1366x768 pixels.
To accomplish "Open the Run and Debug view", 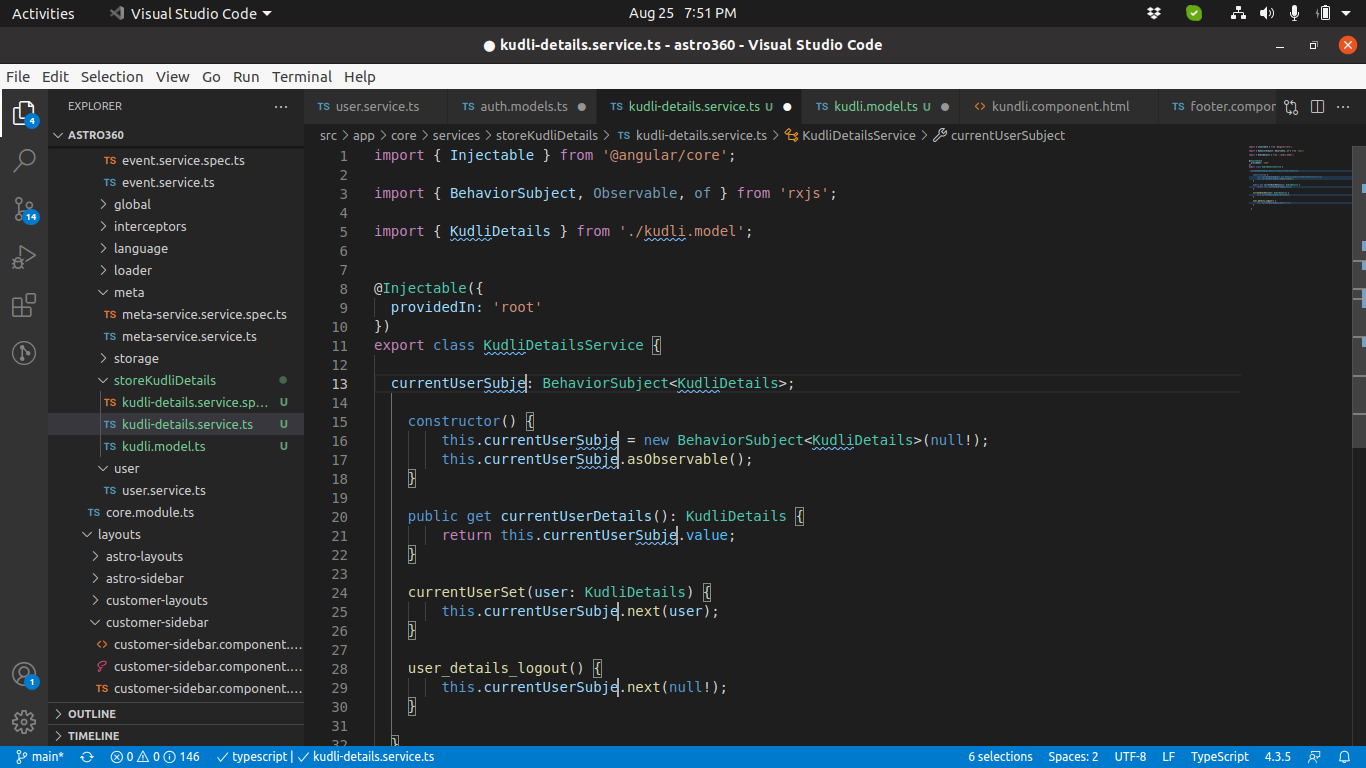I will point(24,258).
